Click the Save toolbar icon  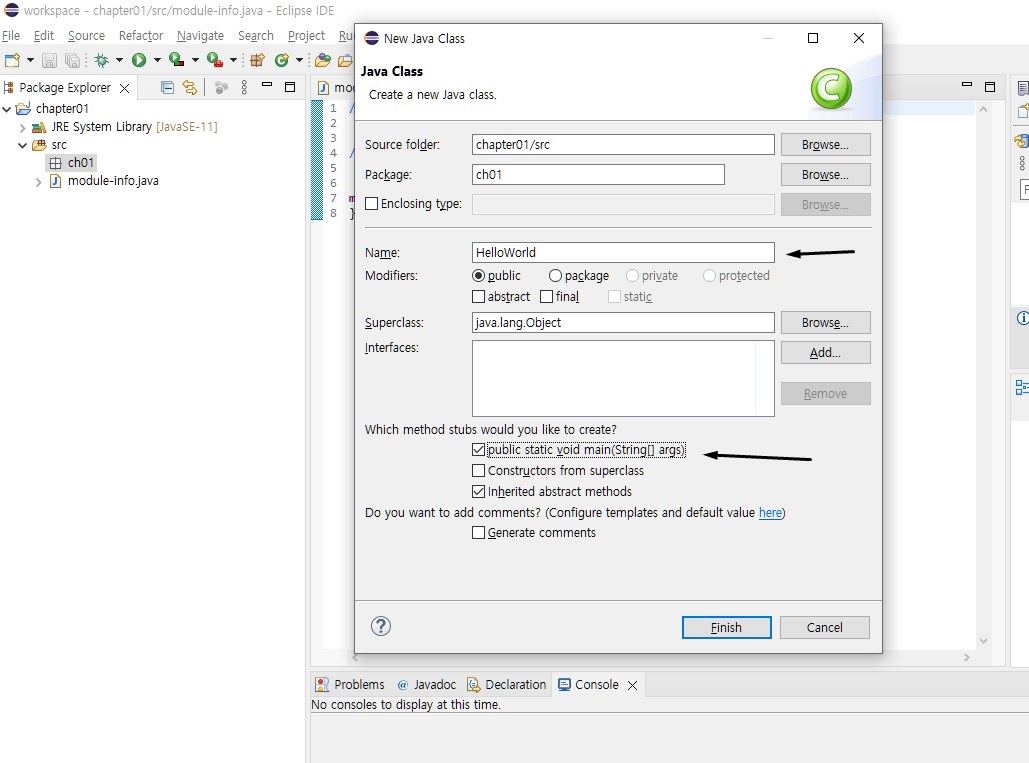tap(49, 60)
